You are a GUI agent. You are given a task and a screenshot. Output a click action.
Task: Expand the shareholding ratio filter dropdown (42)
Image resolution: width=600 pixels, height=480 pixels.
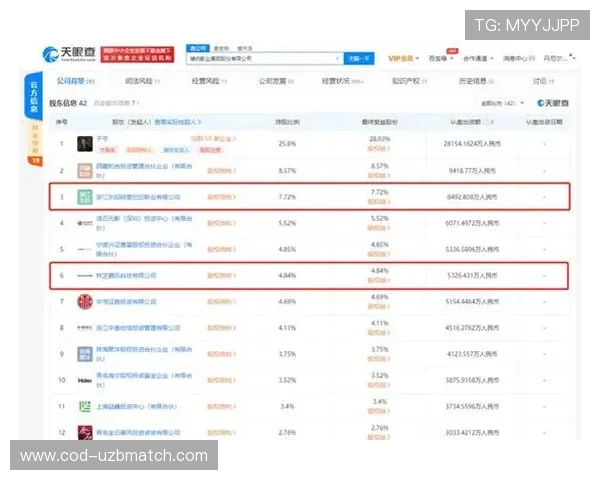coord(502,103)
